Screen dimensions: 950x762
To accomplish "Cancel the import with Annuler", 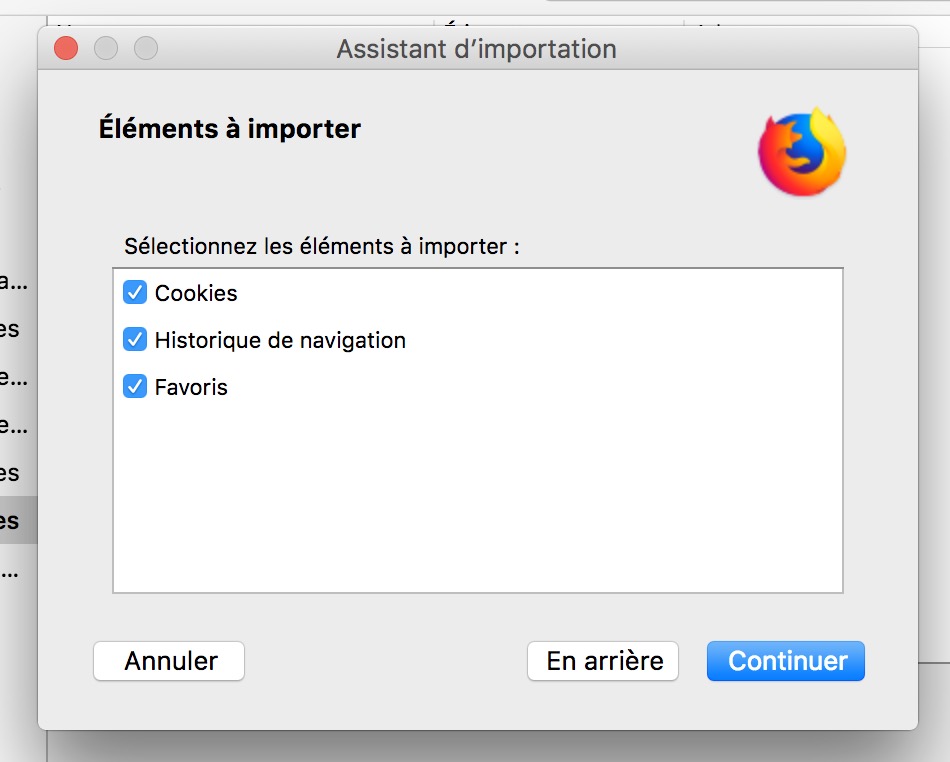I will point(169,661).
